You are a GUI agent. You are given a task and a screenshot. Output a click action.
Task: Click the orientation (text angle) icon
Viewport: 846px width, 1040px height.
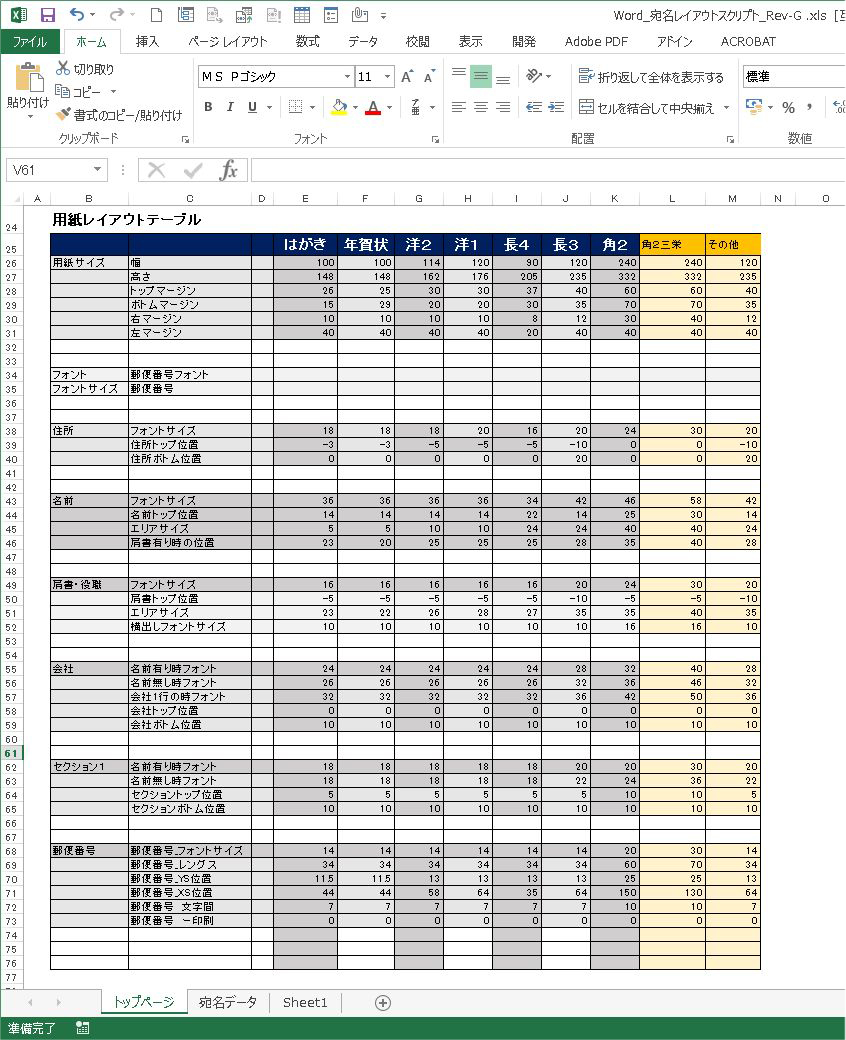[534, 75]
